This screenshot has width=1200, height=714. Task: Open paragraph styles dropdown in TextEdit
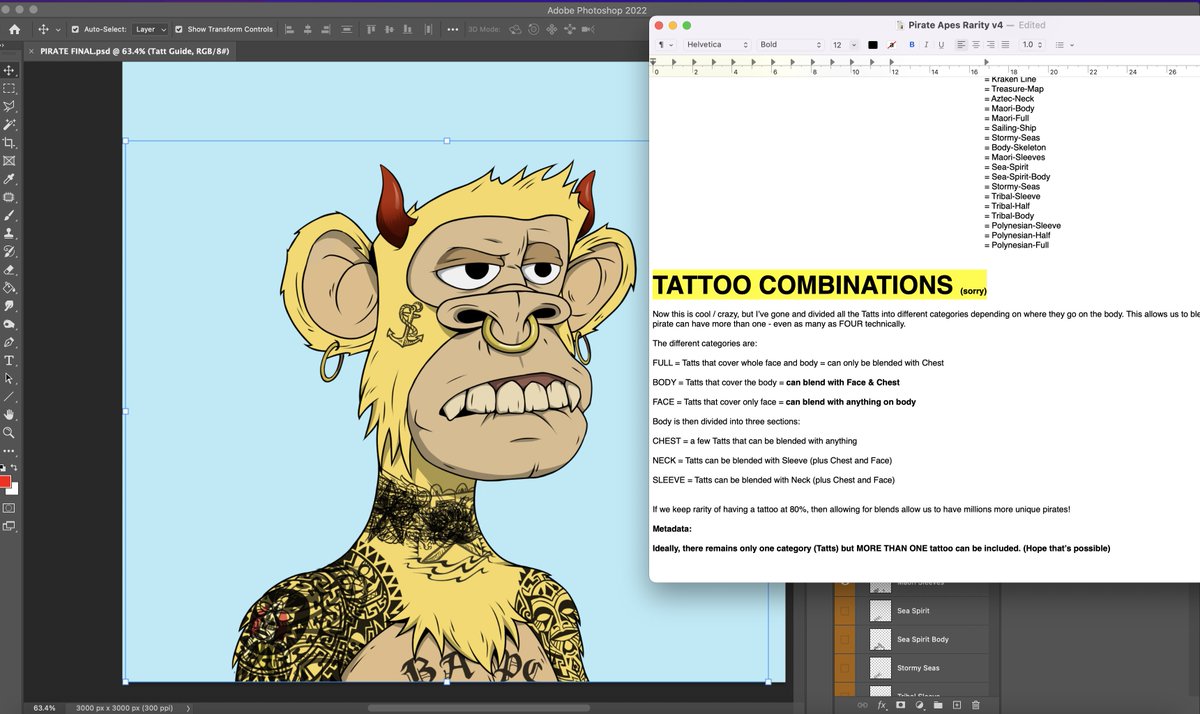[665, 45]
